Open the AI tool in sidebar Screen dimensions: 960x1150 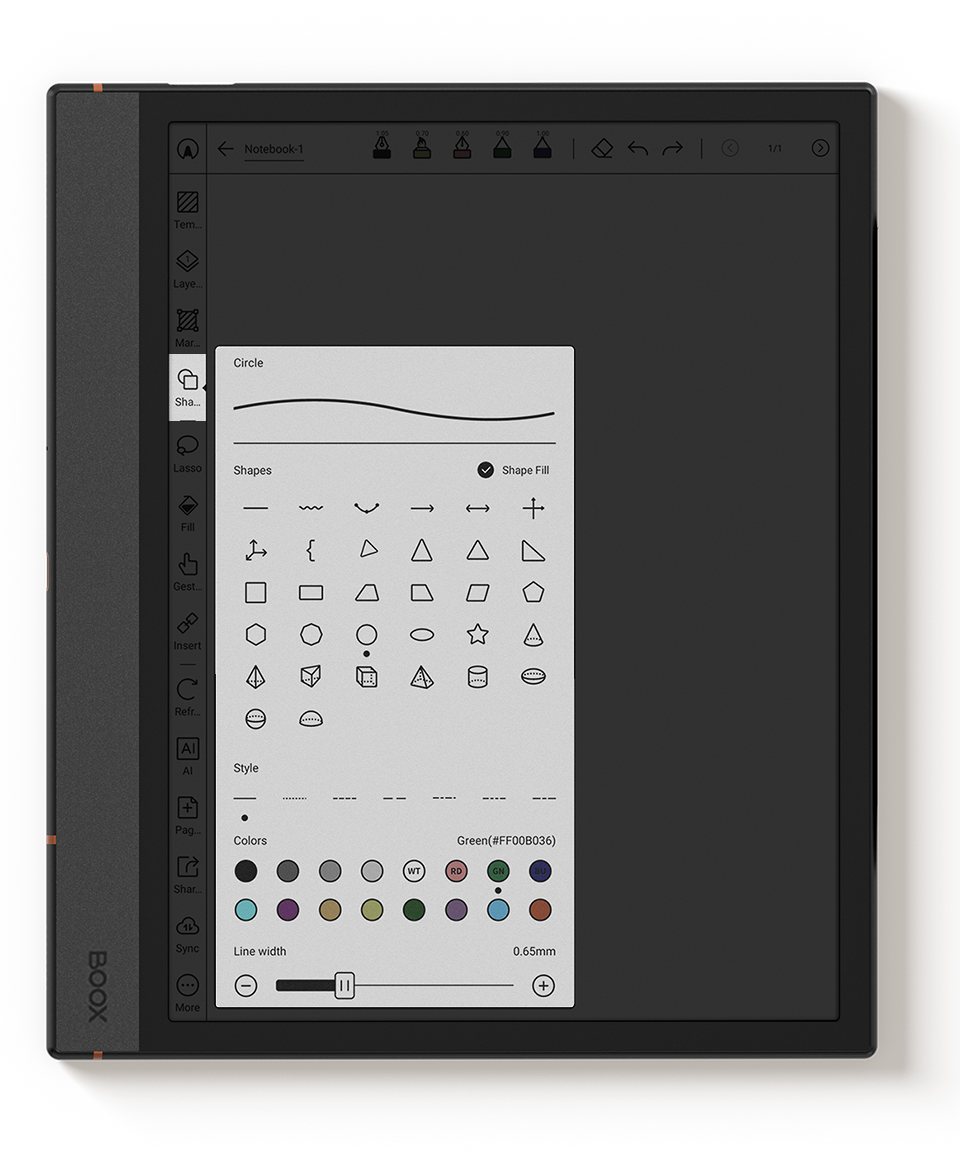coord(187,754)
